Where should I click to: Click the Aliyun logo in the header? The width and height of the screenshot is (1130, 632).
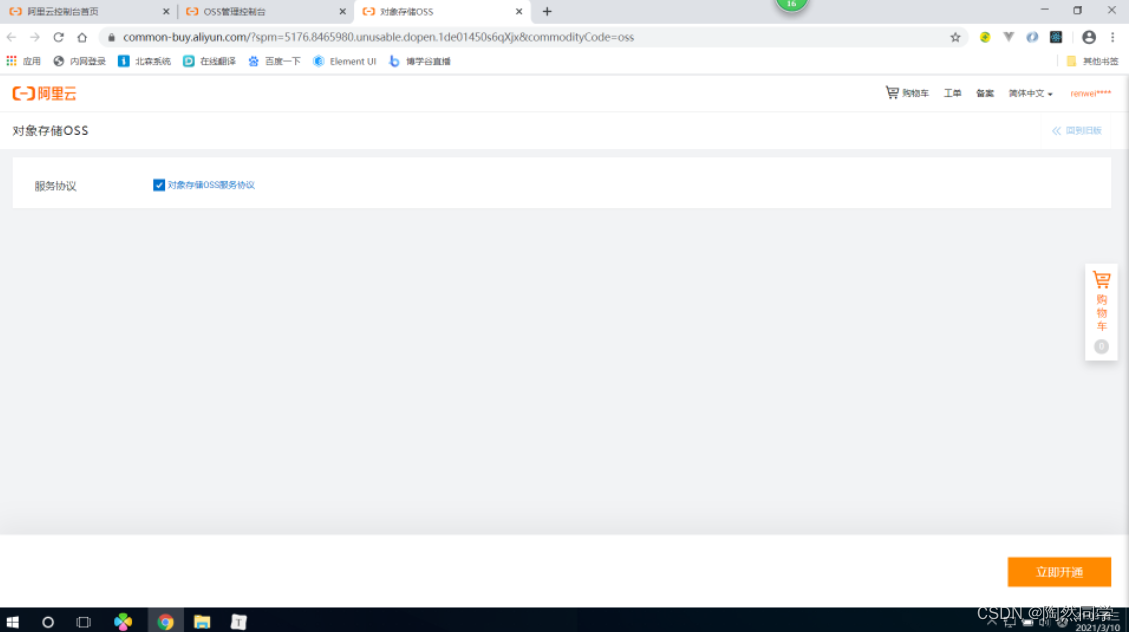(45, 94)
